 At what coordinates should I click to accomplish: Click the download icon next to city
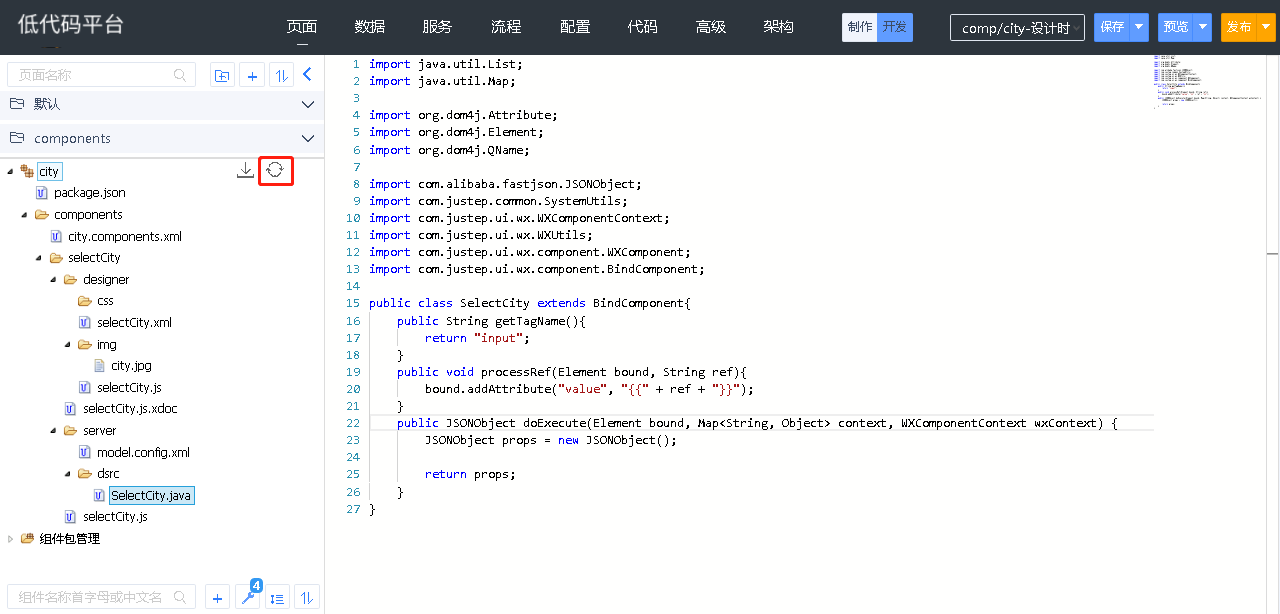click(245, 171)
